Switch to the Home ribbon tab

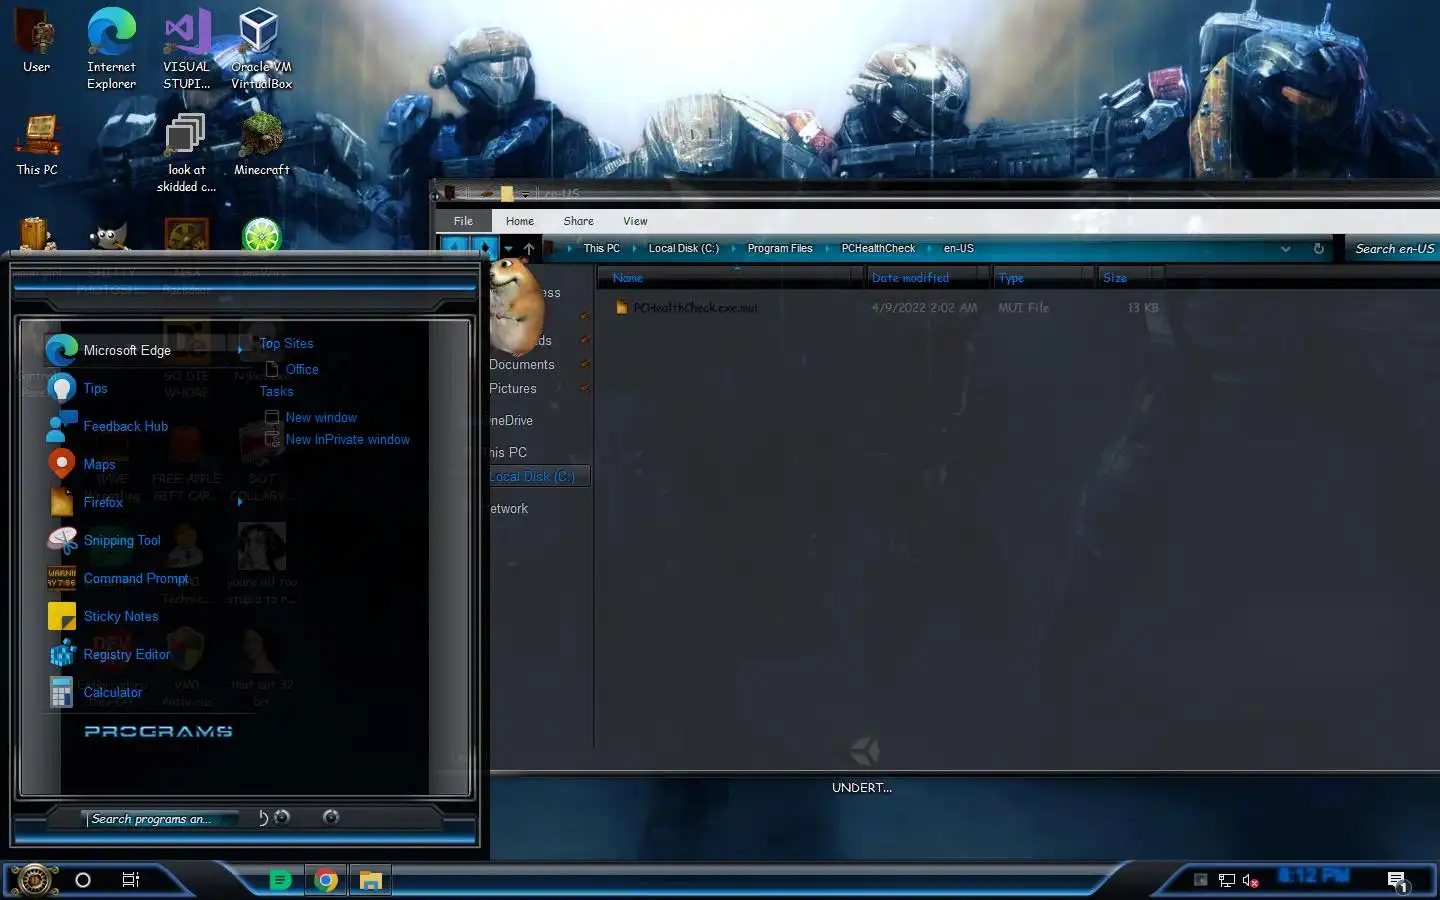(519, 221)
